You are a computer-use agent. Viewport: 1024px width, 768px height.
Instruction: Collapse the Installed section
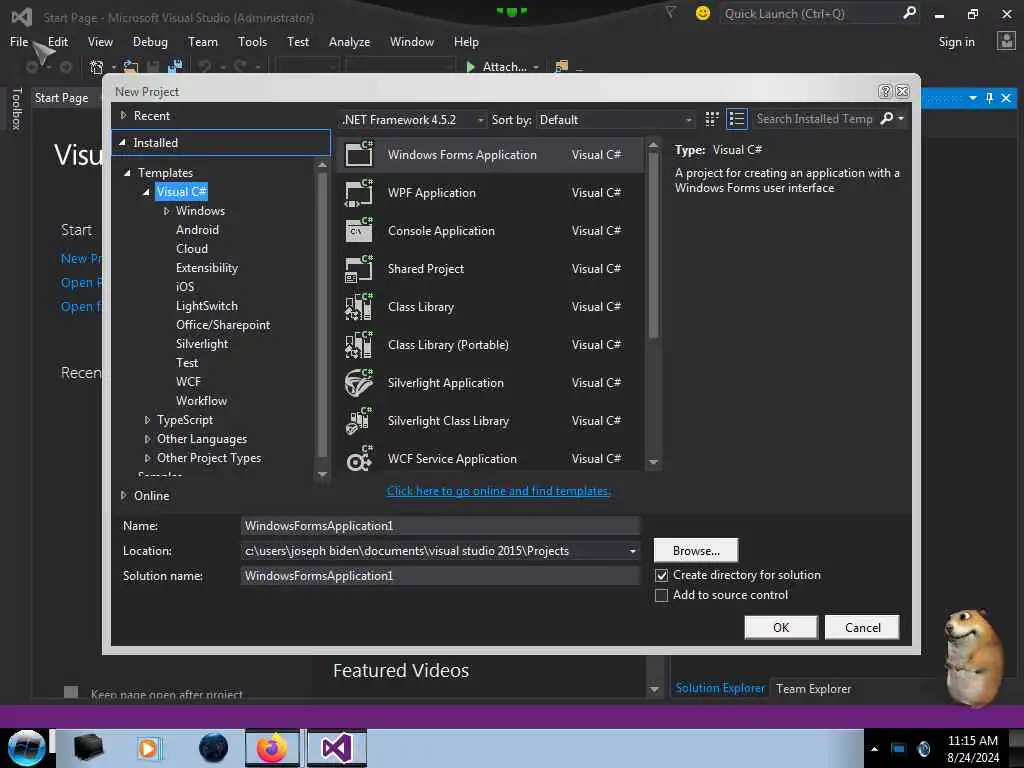122,142
